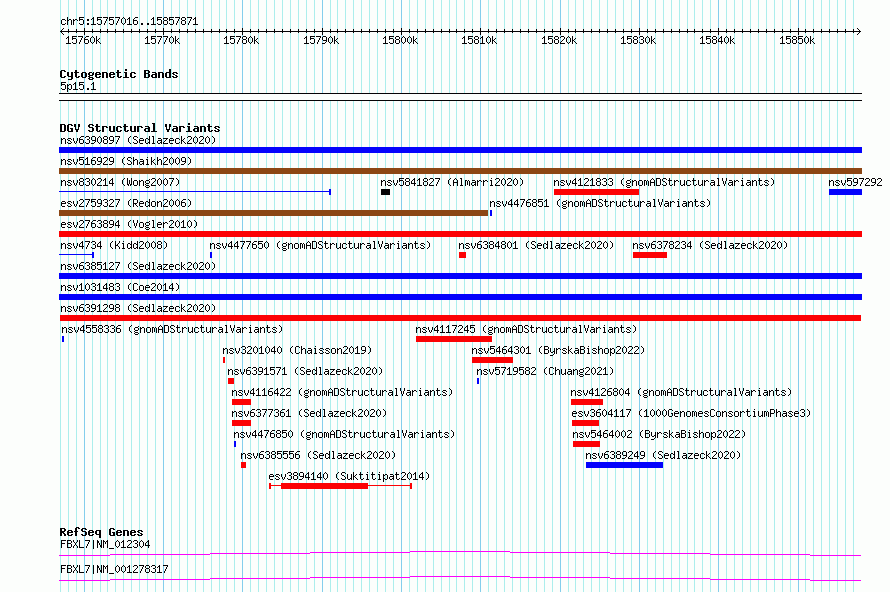Open nsv6391298 (Sedlazeck2020) variant label
This screenshot has height=592, width=890.
(138, 308)
